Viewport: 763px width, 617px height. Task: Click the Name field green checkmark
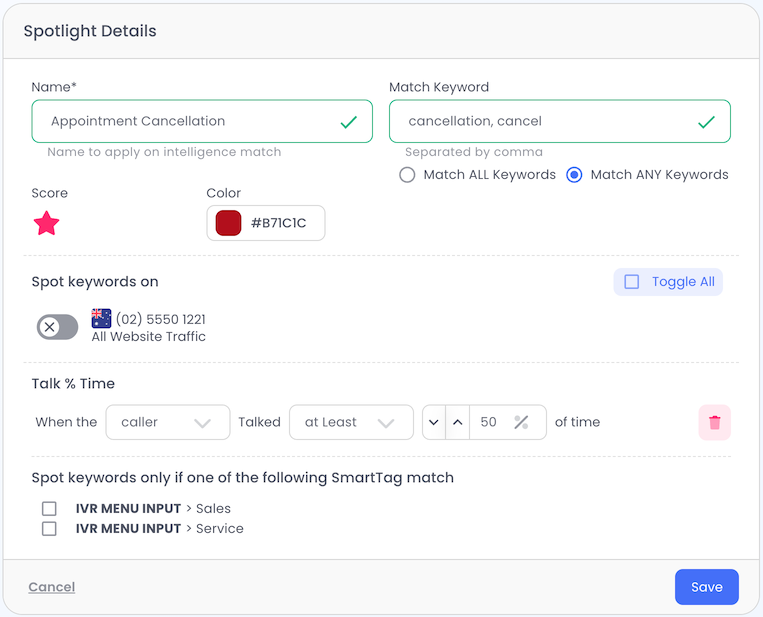click(349, 122)
